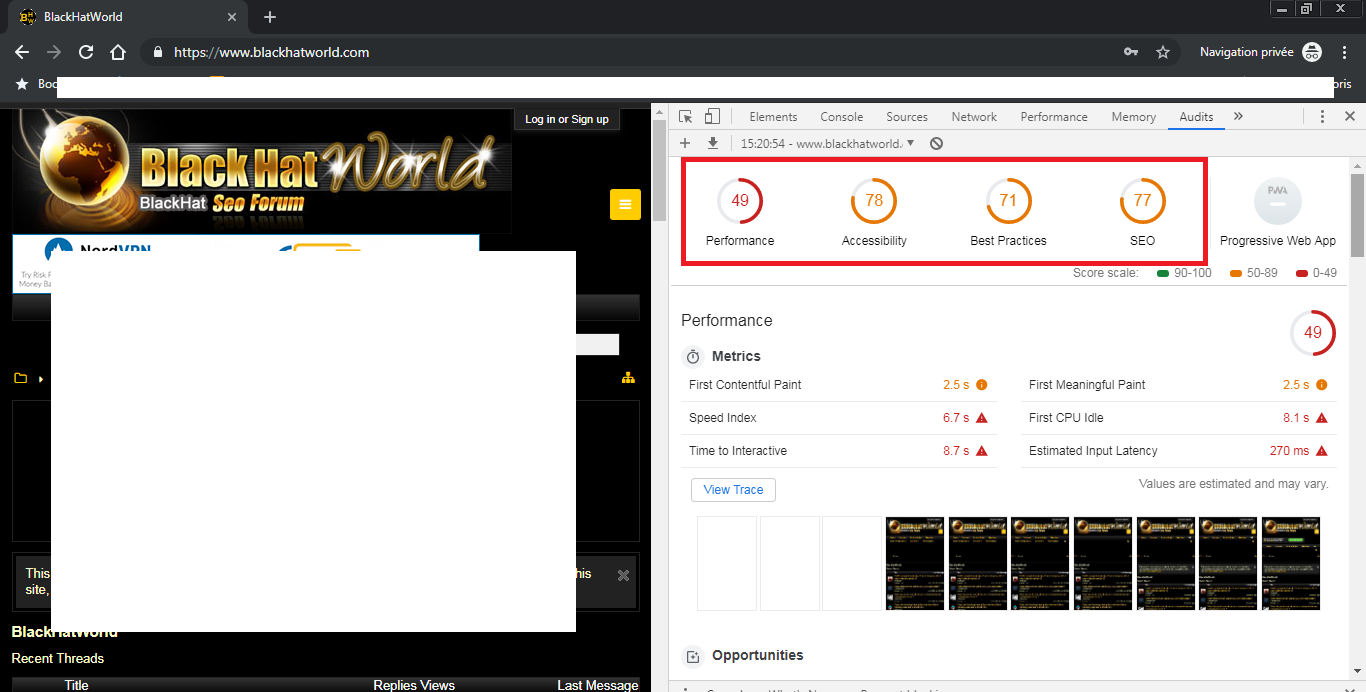The width and height of the screenshot is (1366, 692).
Task: Click the sitemap icon in the forum breadcrumb
Action: click(x=628, y=377)
